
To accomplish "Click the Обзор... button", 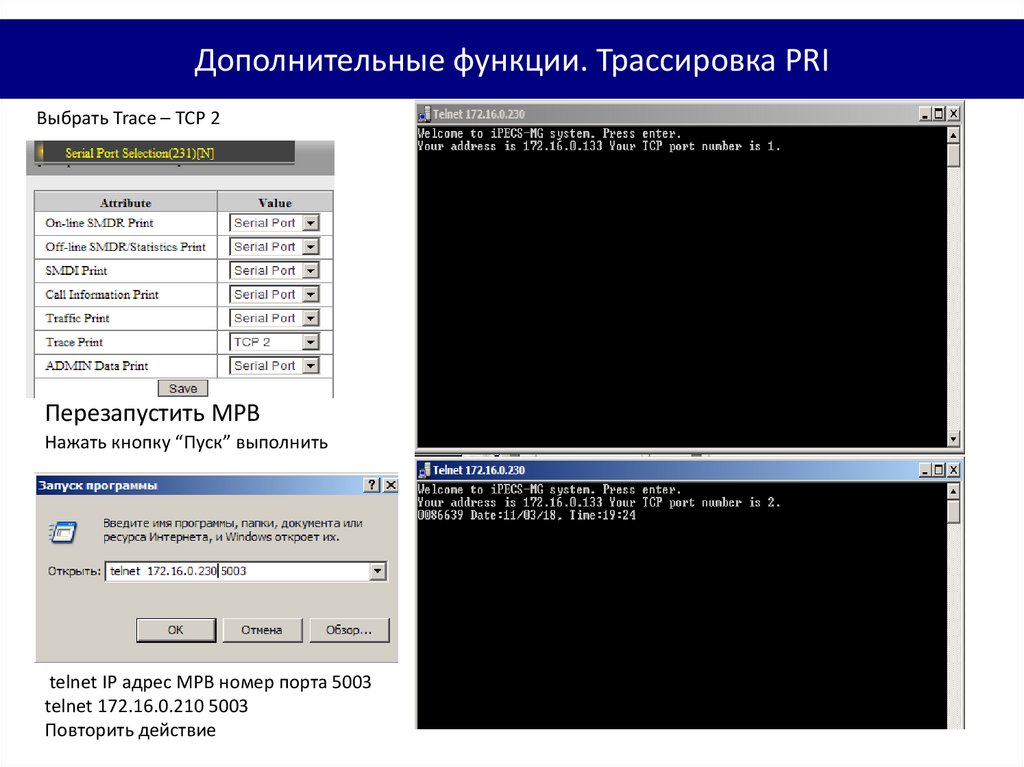I will (349, 630).
